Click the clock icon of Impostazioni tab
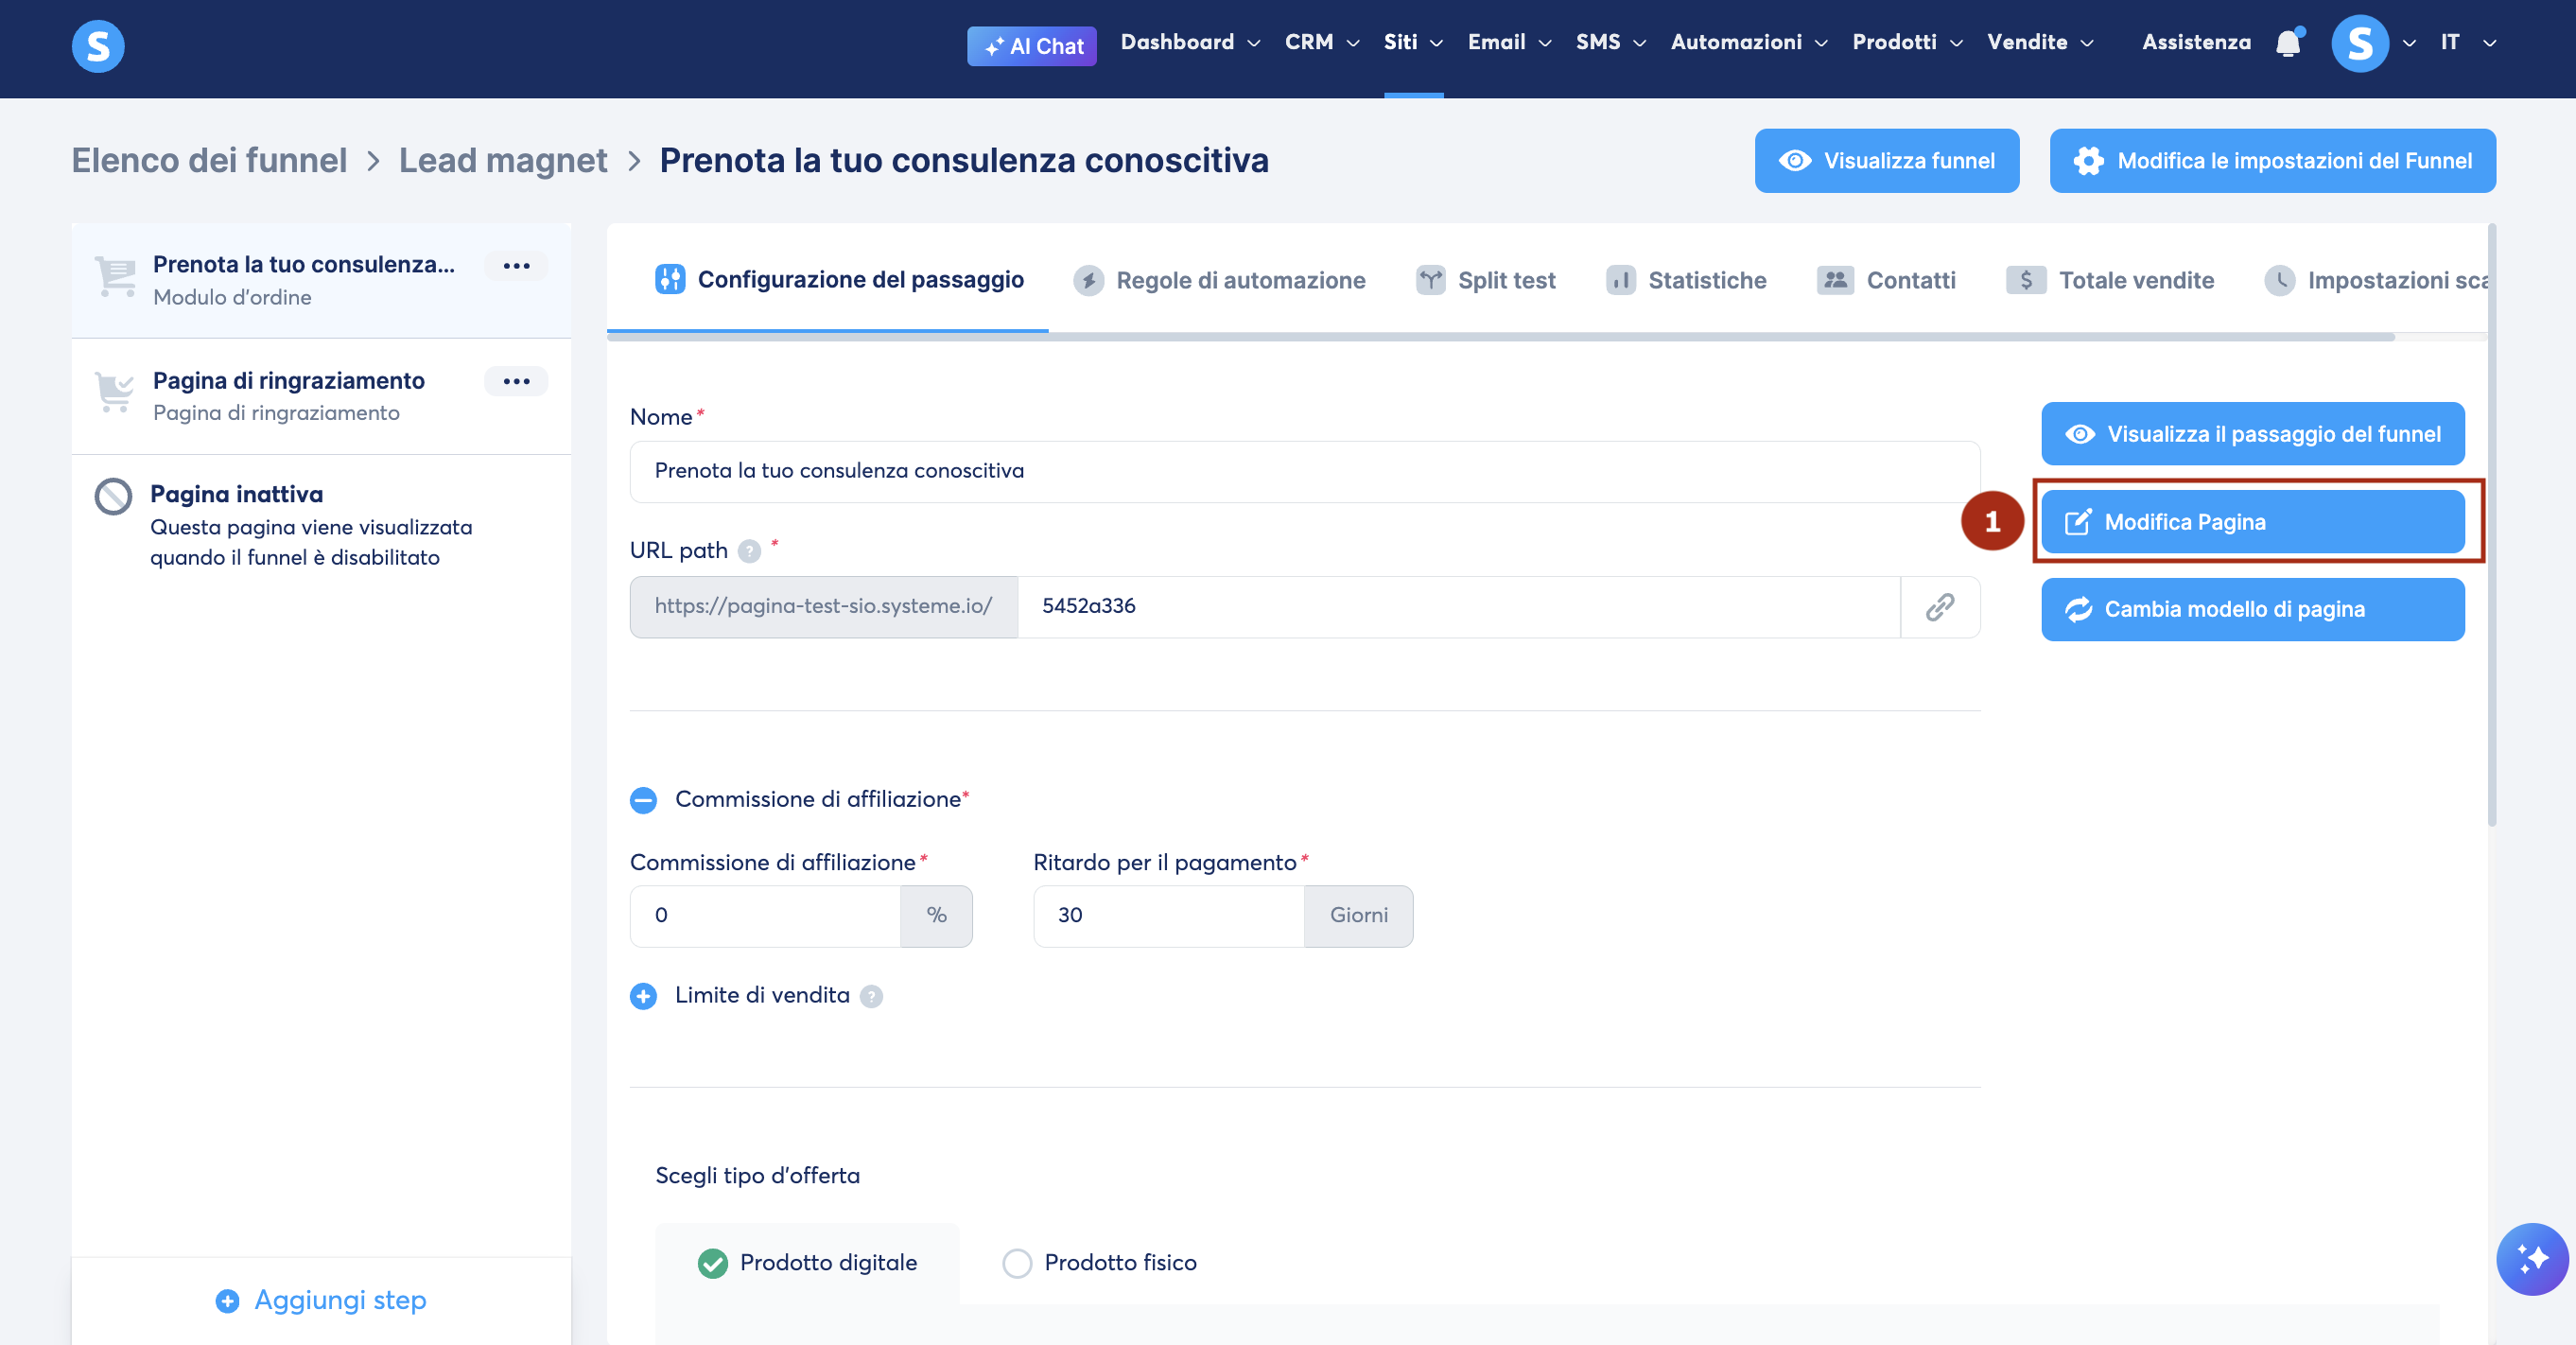 coord(2280,280)
